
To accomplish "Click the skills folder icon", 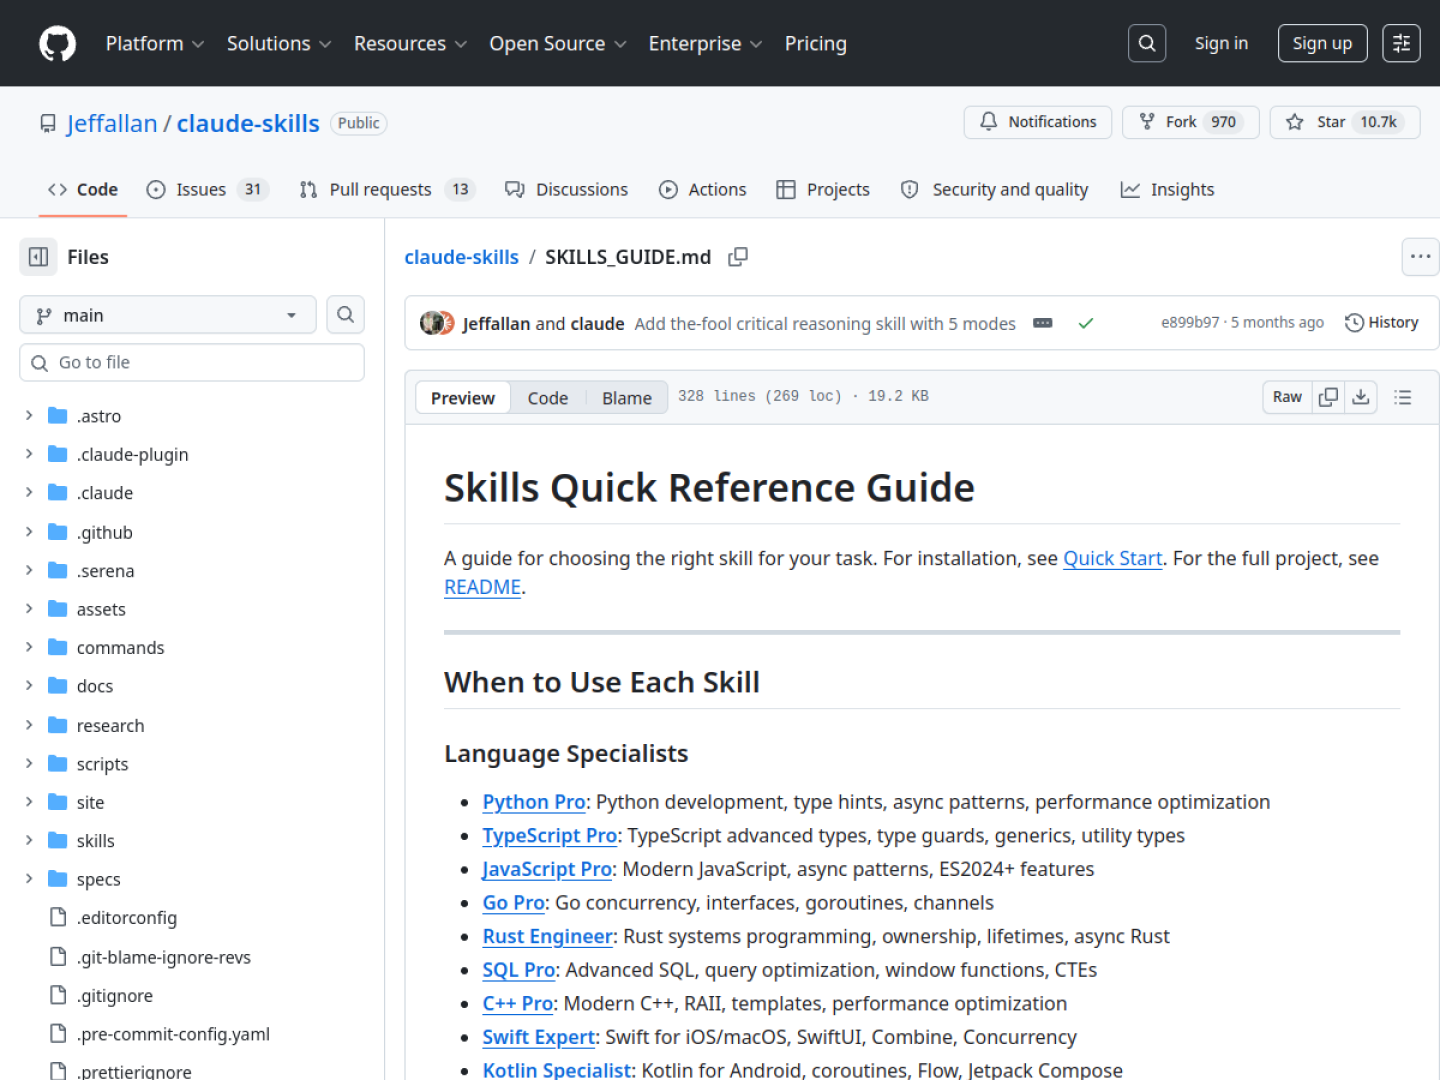I will (x=58, y=840).
